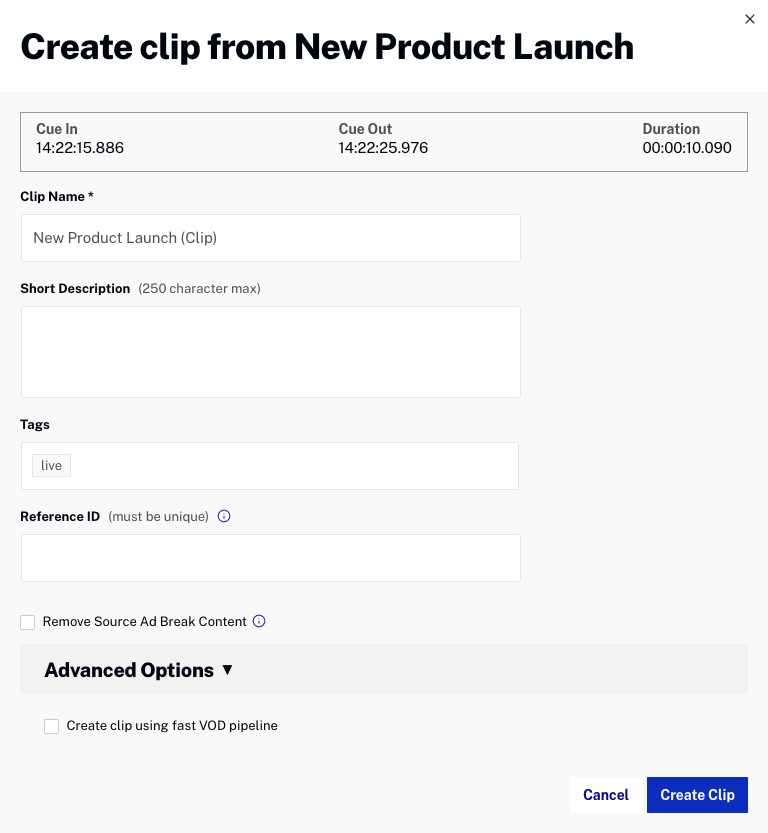Image resolution: width=768 pixels, height=833 pixels.
Task: Click the Cue Out timestamp value
Action: pyautogui.click(x=383, y=148)
